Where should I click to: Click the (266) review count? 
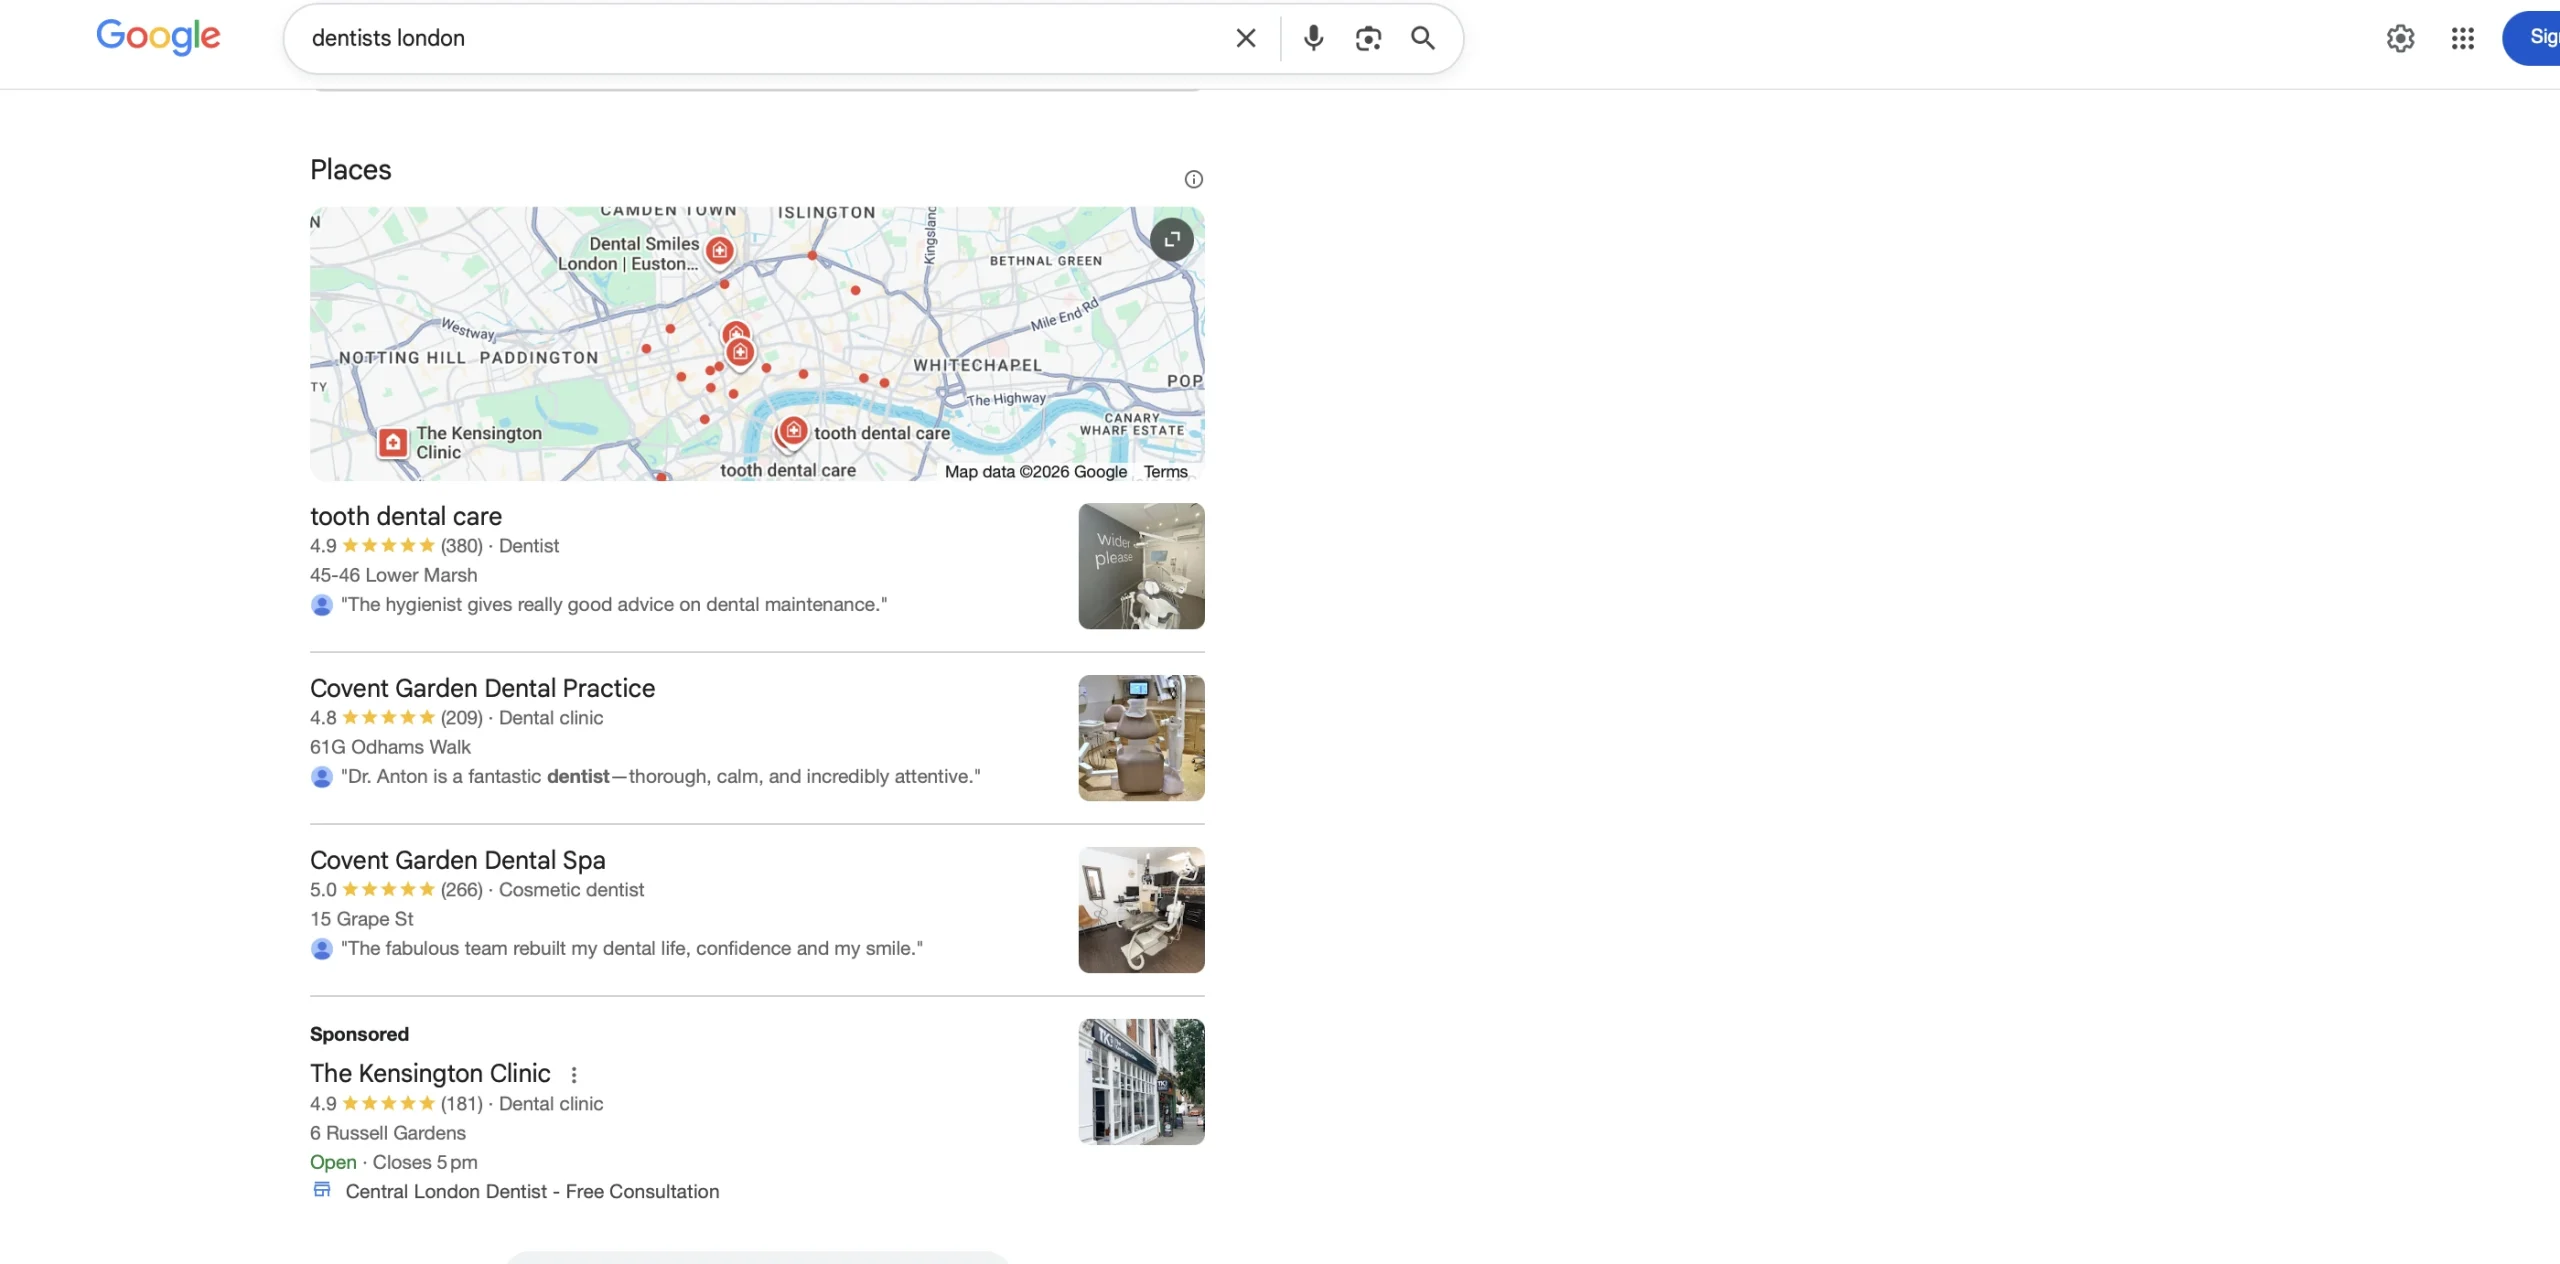[461, 890]
